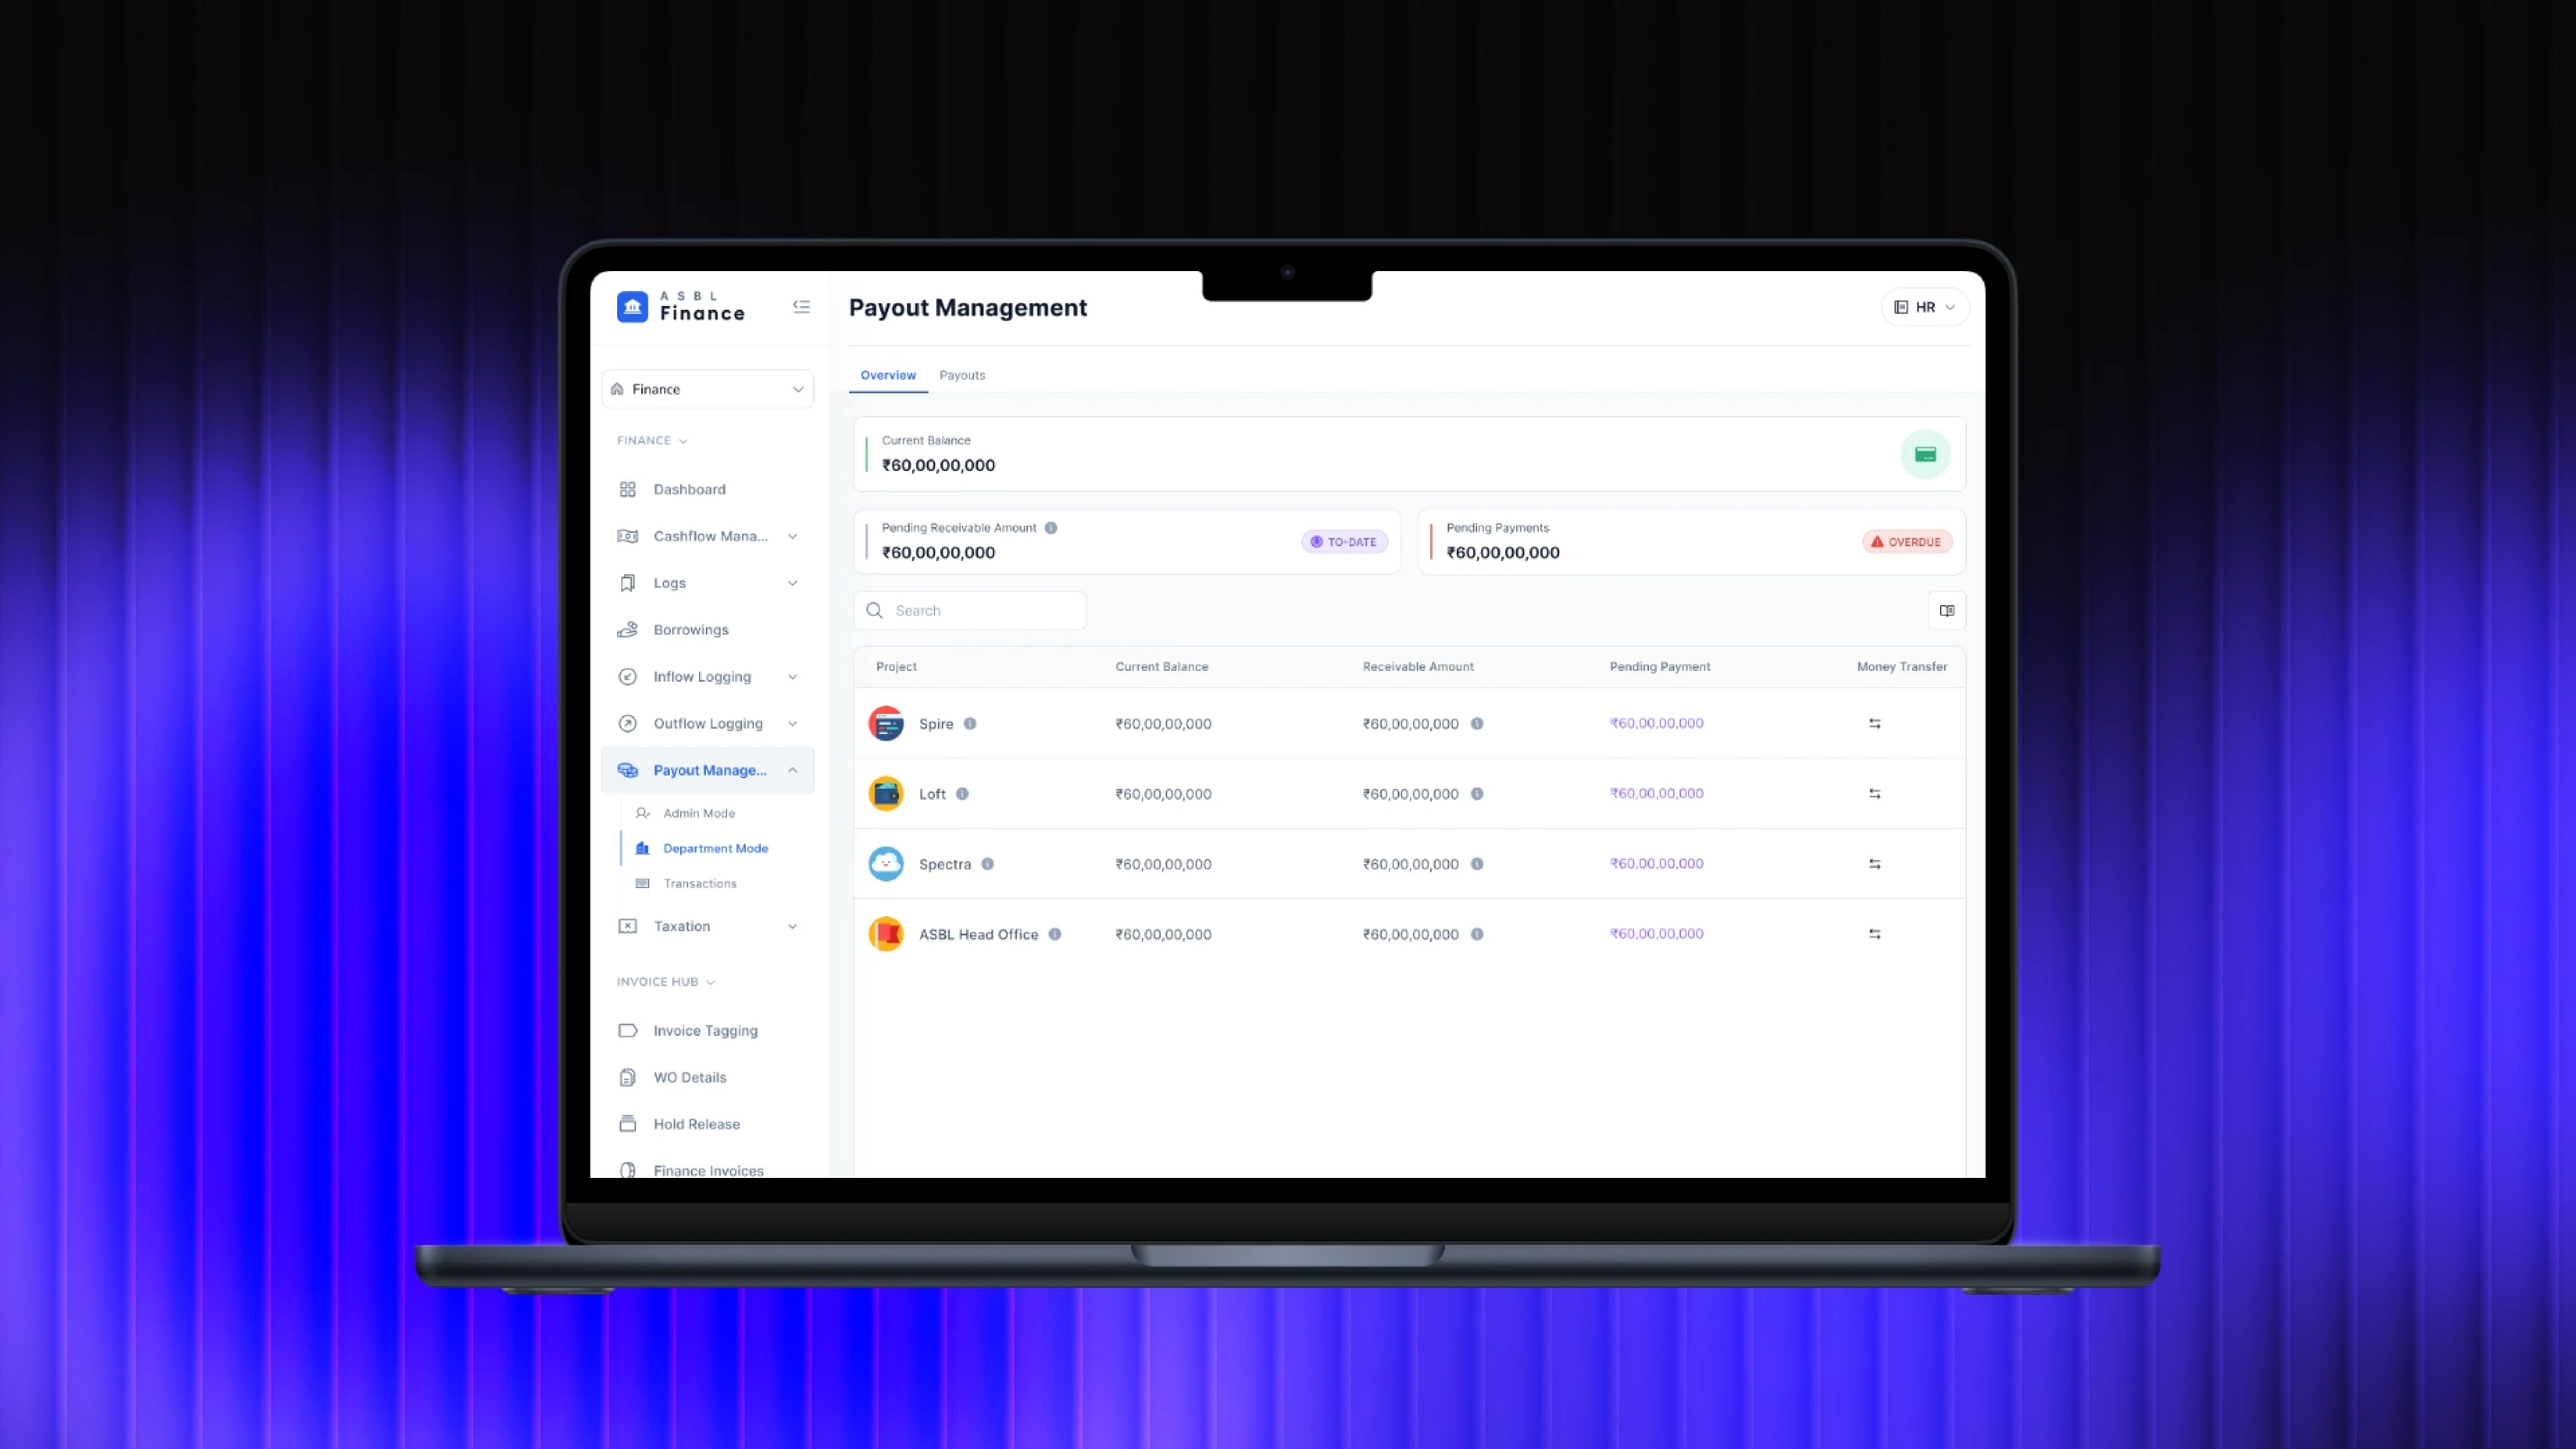This screenshot has width=2576, height=1449.
Task: Expand the Taxation chevron
Action: [x=793, y=926]
